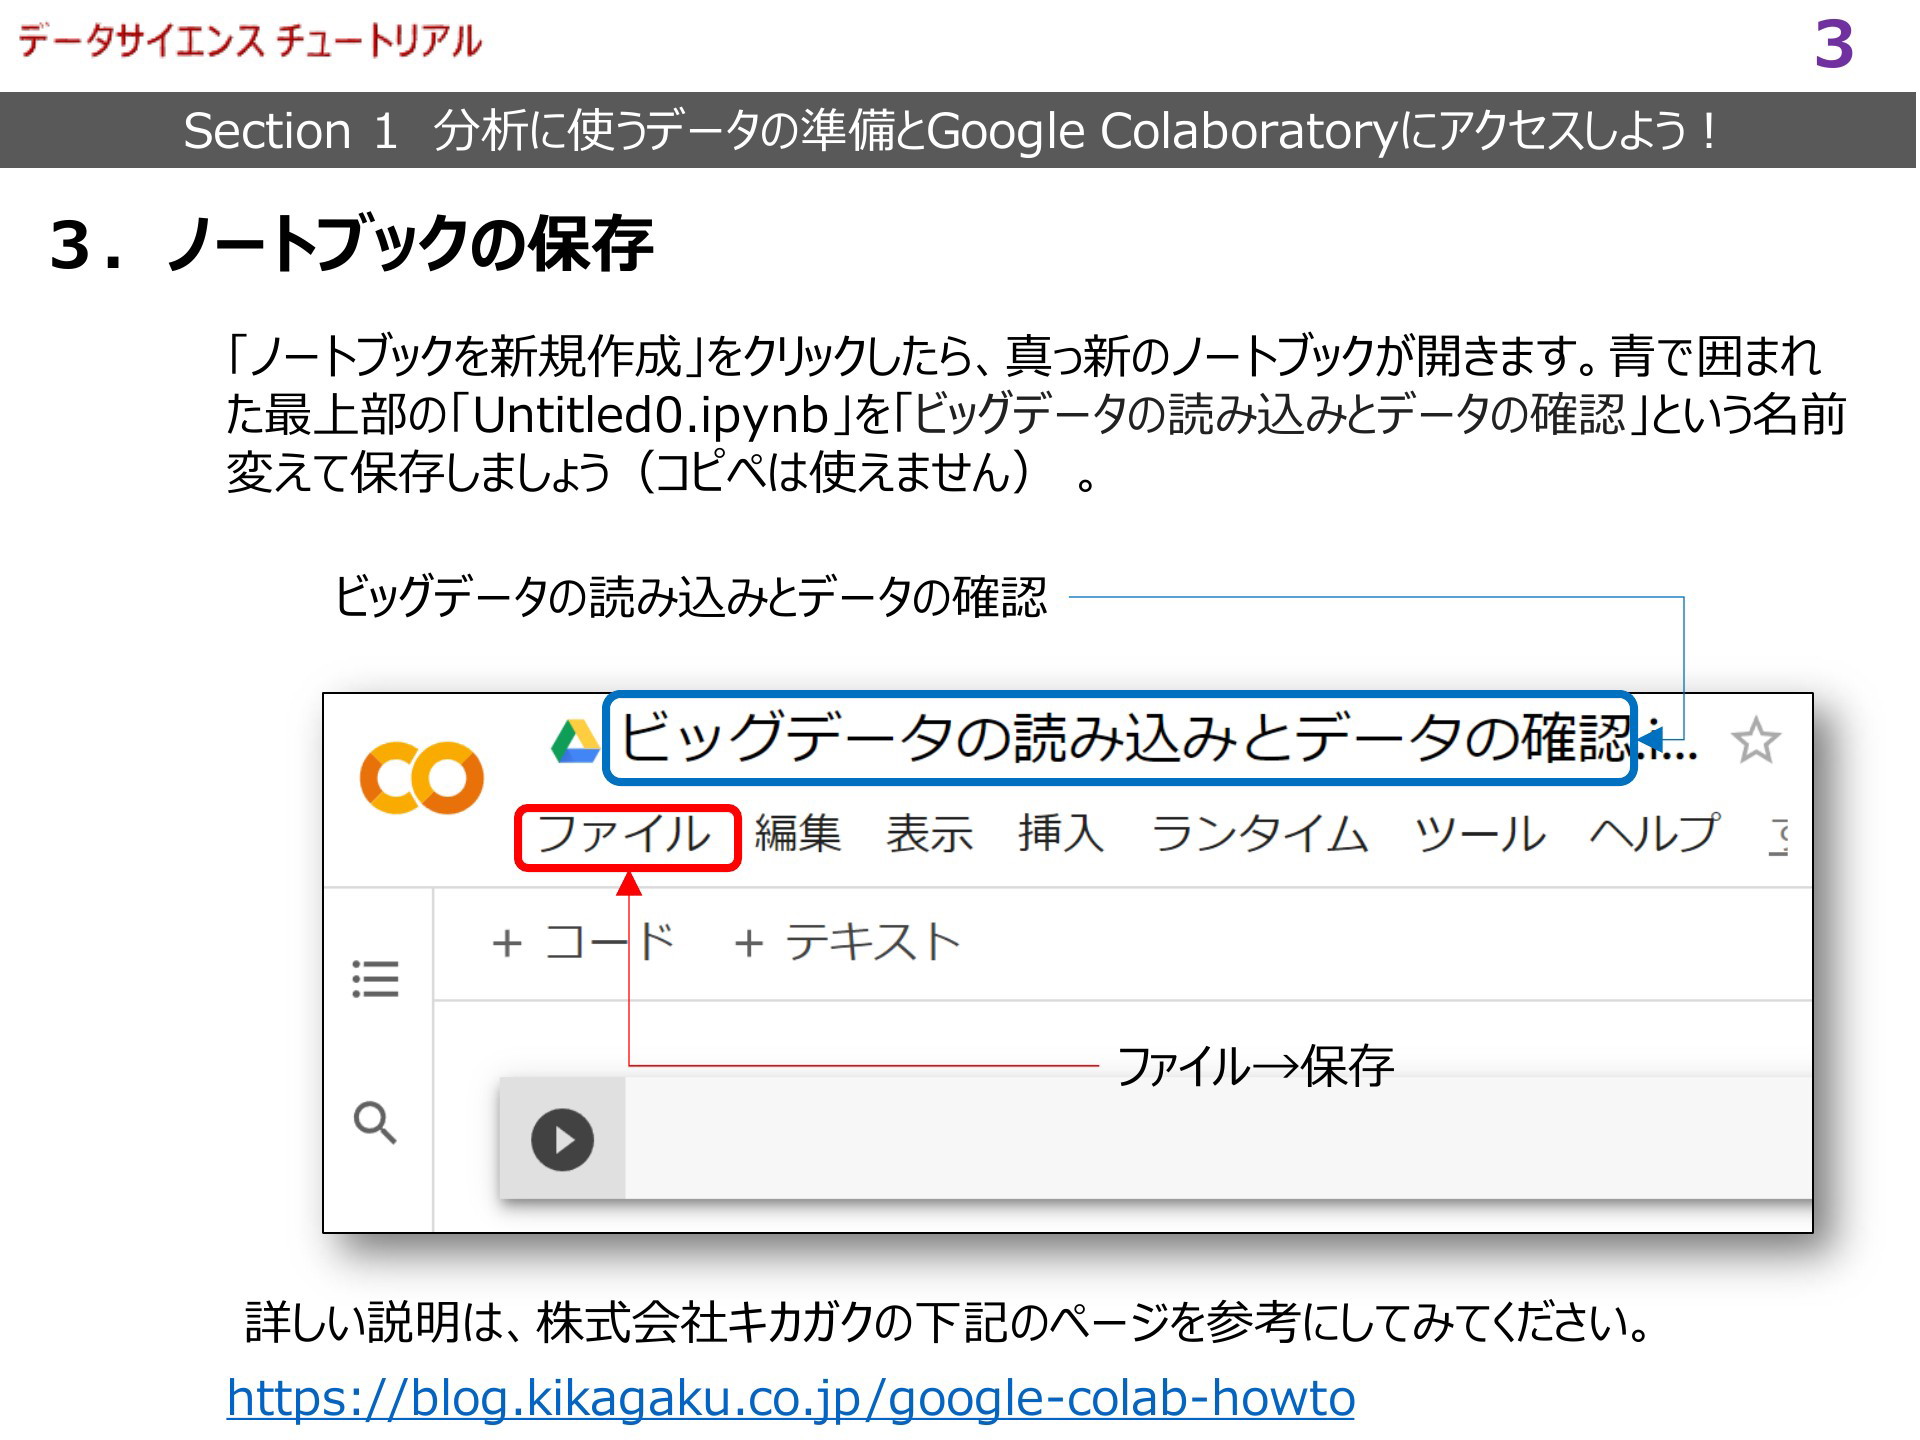Open the table of contents sidebar icon
Image resolution: width=1920 pixels, height=1440 pixels.
375,978
